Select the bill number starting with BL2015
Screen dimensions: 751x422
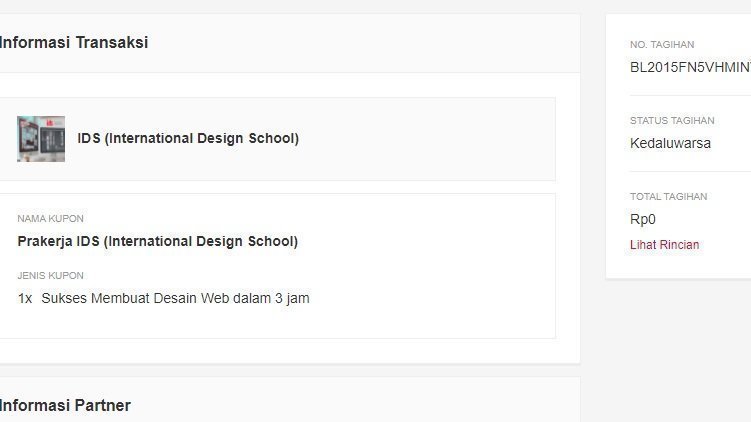(x=689, y=67)
